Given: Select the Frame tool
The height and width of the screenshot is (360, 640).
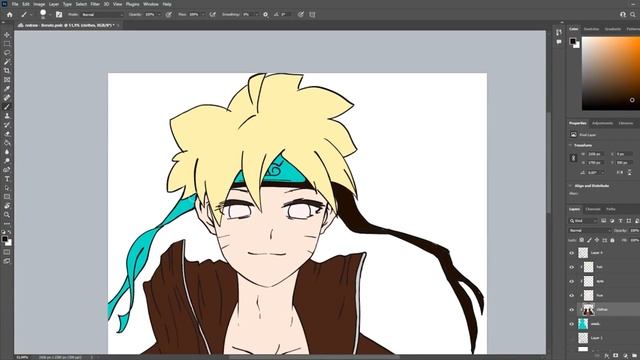Looking at the screenshot, I should pos(7,80).
